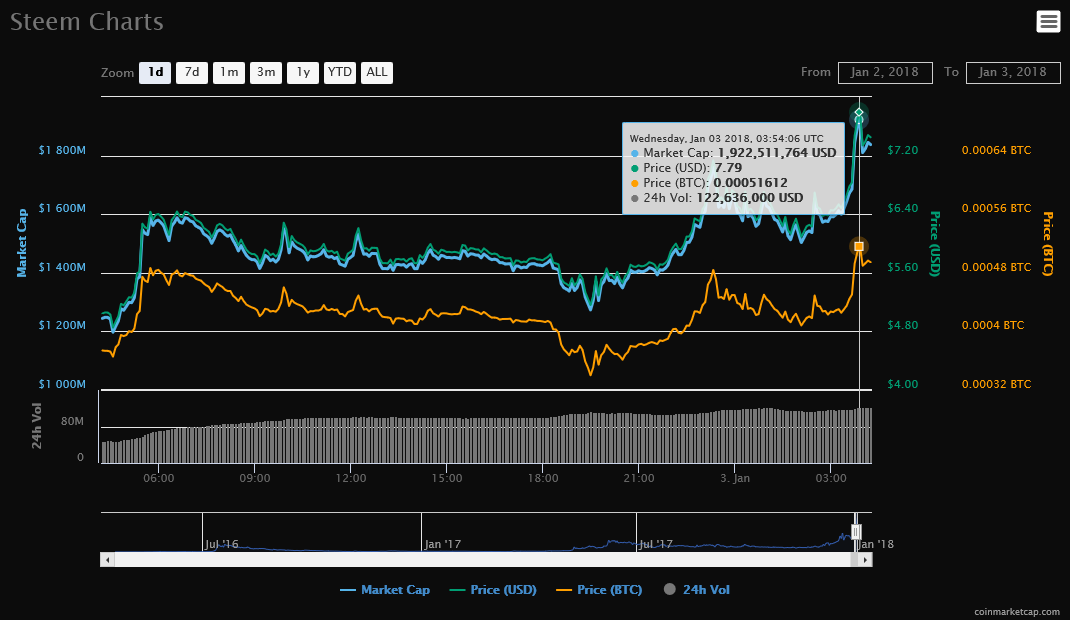The width and height of the screenshot is (1070, 620).
Task: Click the $7.20 USD price axis label
Action: pos(903,150)
